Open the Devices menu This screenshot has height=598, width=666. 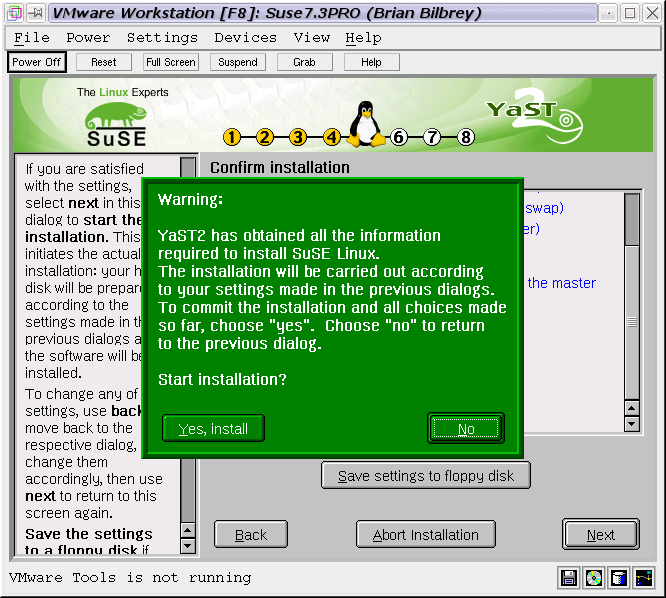pyautogui.click(x=246, y=38)
